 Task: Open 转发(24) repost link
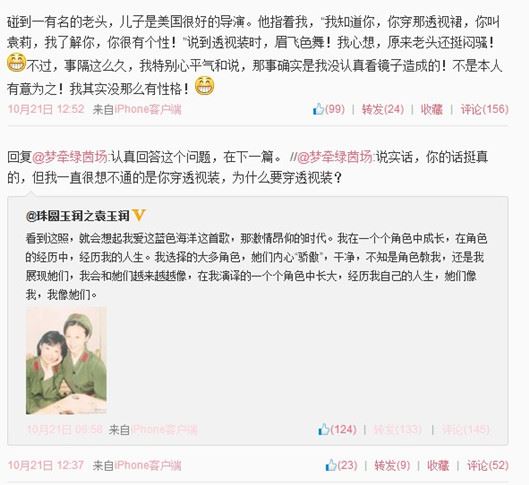click(x=383, y=109)
